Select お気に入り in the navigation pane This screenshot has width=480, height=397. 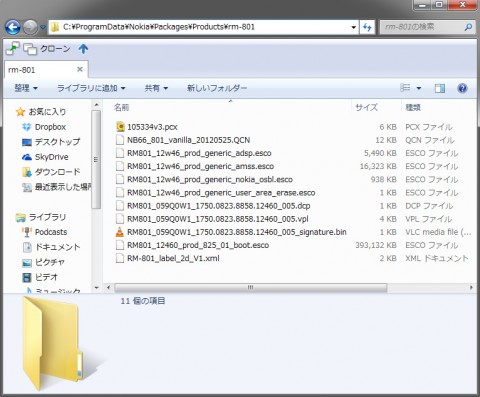(x=41, y=112)
